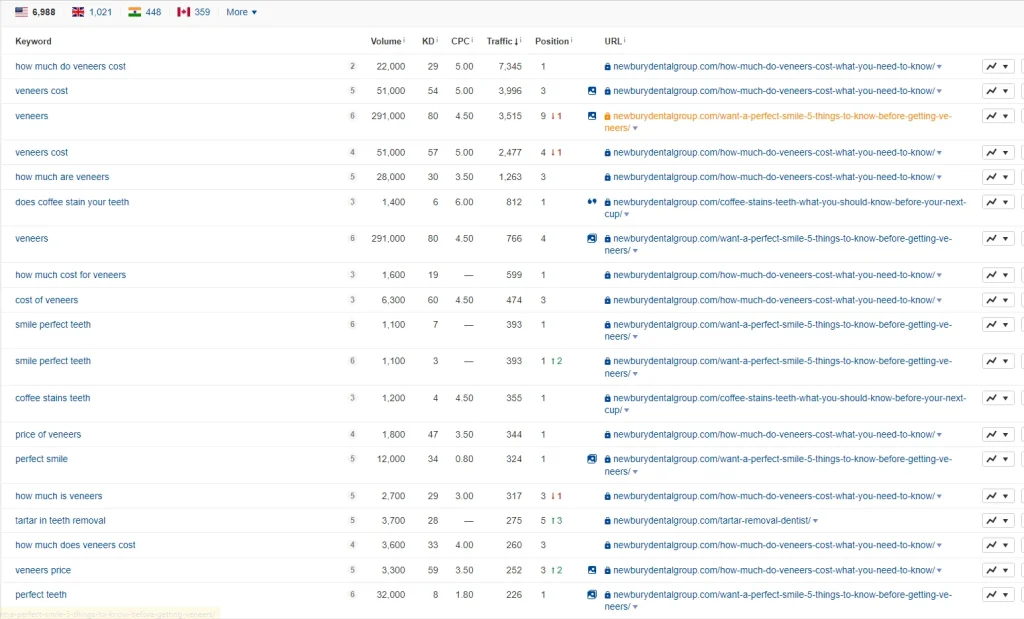
Task: Click image SERP icon for 'veneers' with 3,515 traffic
Action: point(592,116)
